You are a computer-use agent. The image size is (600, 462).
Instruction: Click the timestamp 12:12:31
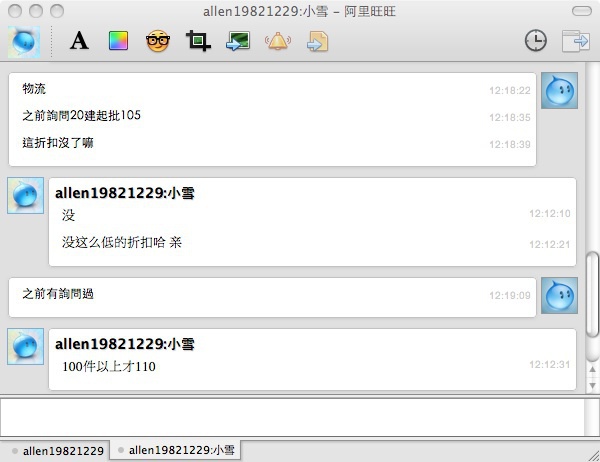[x=549, y=364]
